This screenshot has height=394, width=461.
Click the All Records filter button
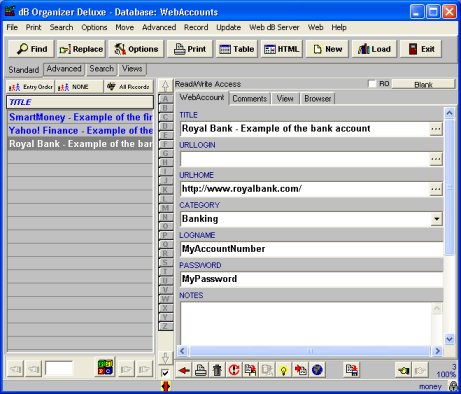pyautogui.click(x=128, y=87)
